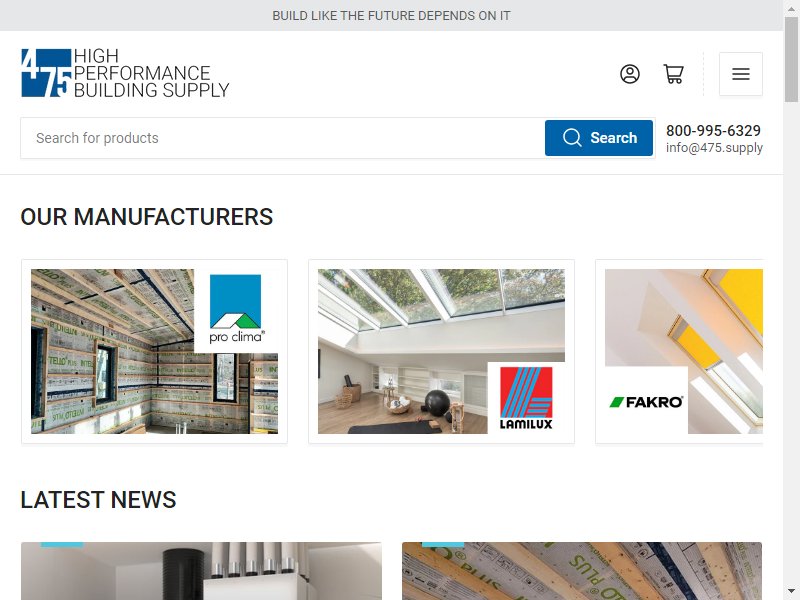Call phone number 800-995-6329 link

click(713, 131)
